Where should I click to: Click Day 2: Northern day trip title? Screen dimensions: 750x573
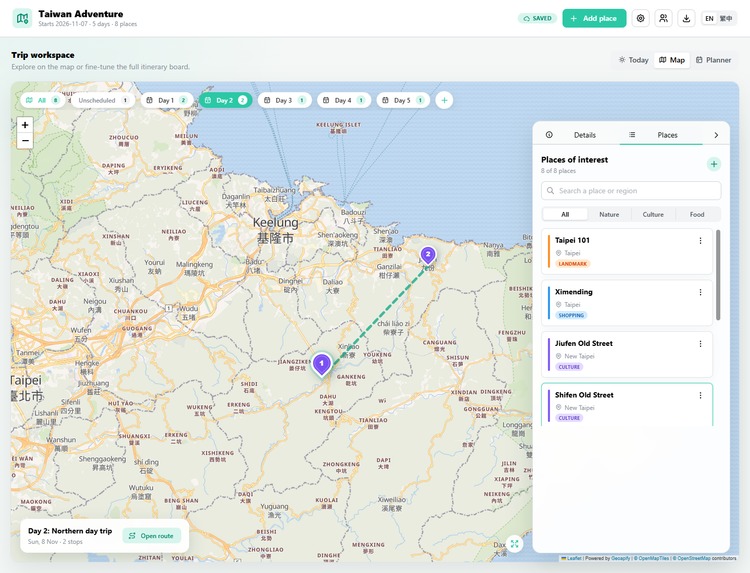tap(70, 531)
